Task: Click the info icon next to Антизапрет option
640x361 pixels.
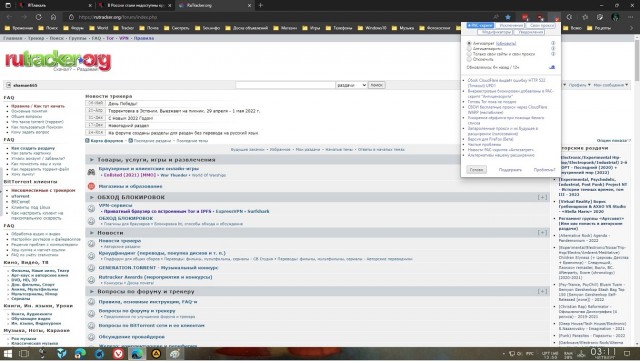Action: pyautogui.click(x=553, y=43)
